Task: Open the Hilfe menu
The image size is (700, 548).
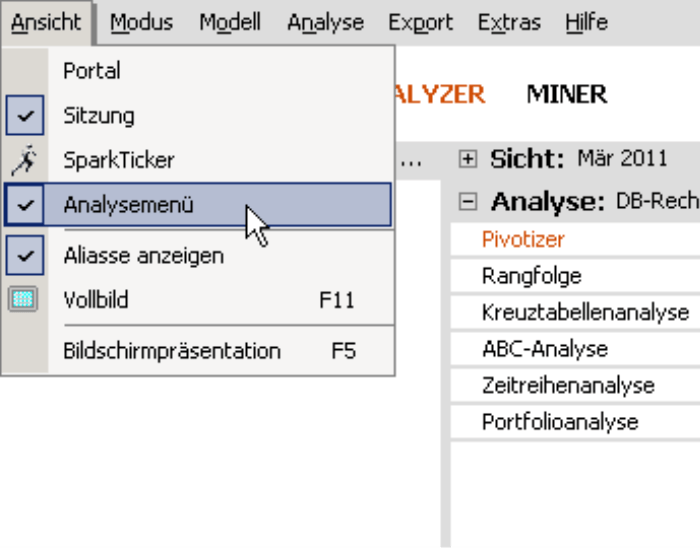Action: pos(586,22)
